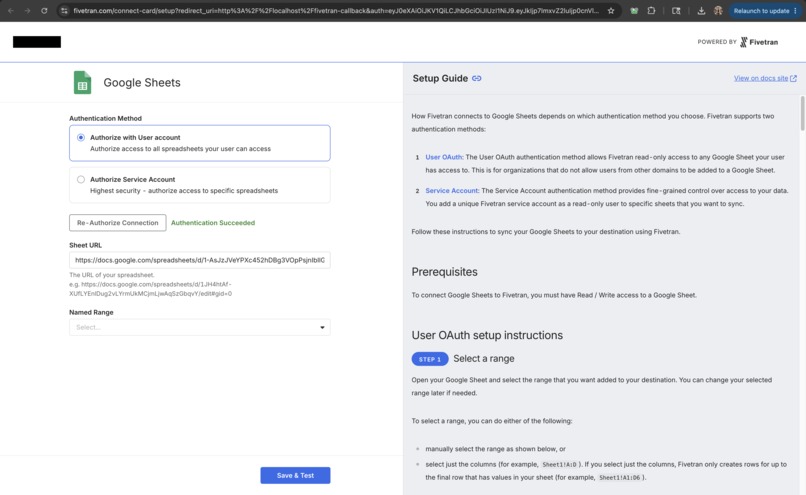Click the browser address bar URL
This screenshot has height=495, width=806.
click(336, 10)
